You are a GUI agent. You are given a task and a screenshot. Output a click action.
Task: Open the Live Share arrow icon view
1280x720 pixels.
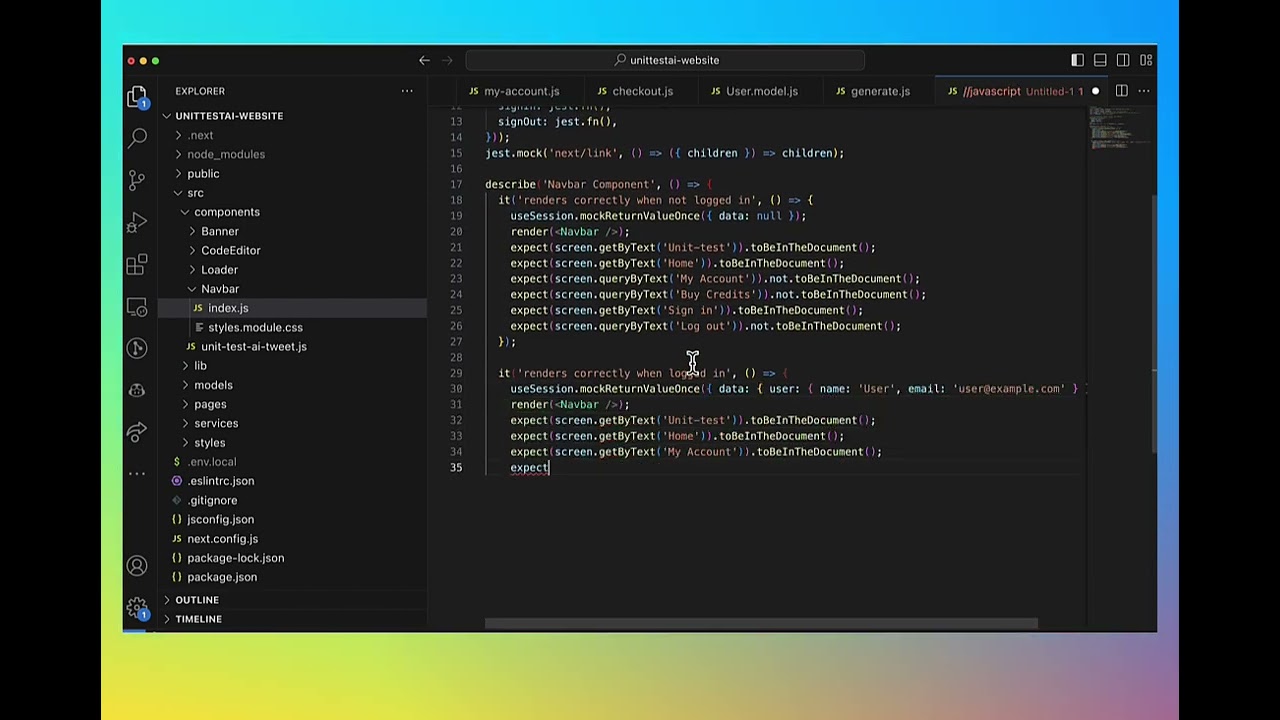click(137, 432)
